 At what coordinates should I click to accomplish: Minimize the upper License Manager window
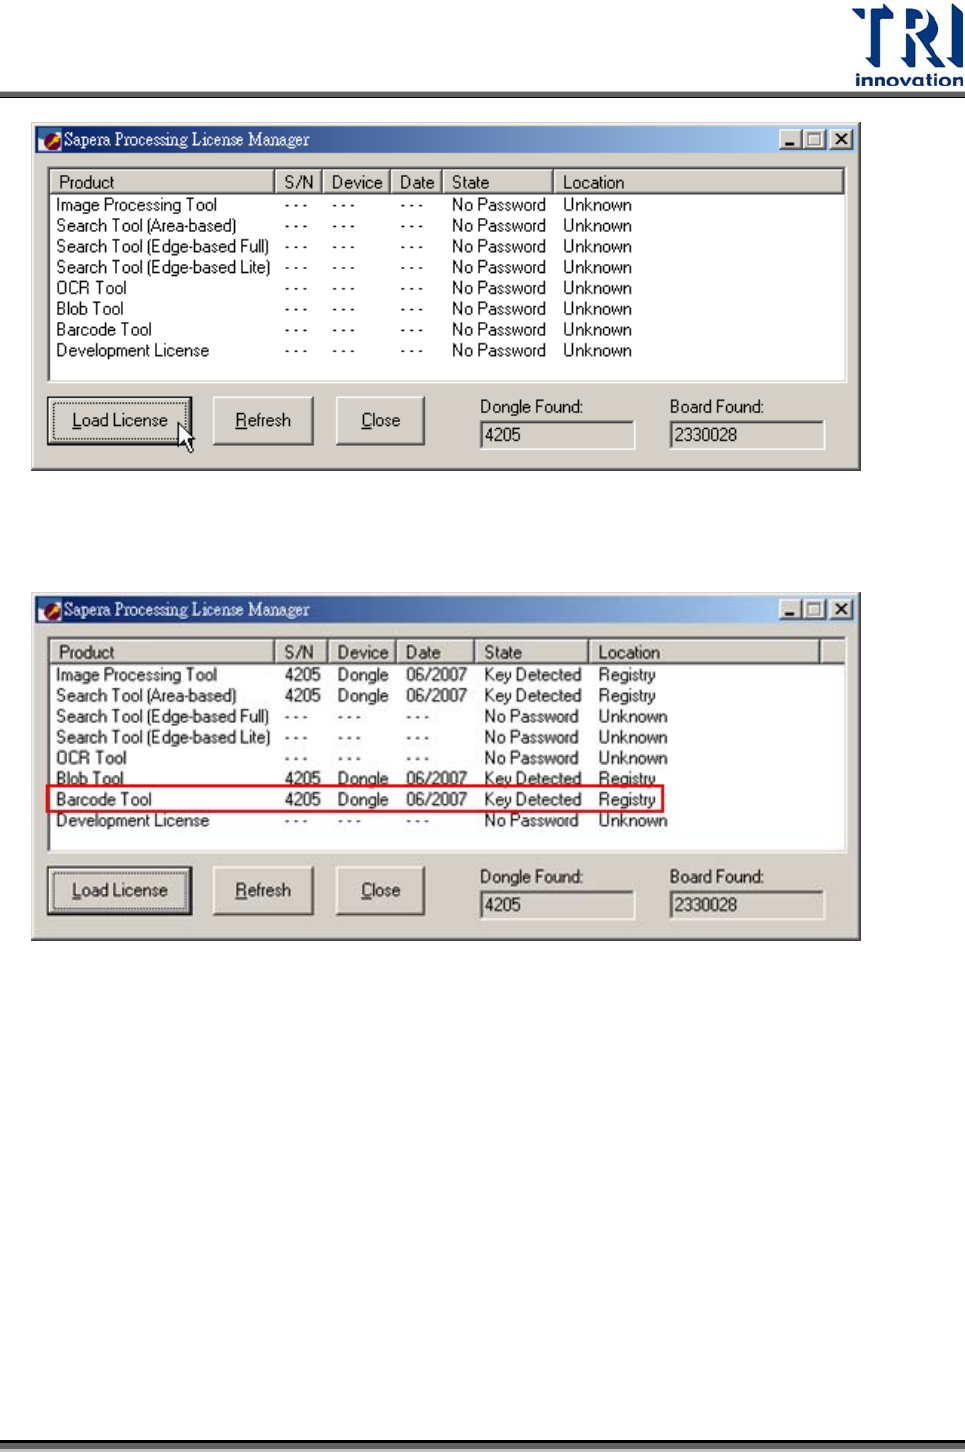click(791, 140)
